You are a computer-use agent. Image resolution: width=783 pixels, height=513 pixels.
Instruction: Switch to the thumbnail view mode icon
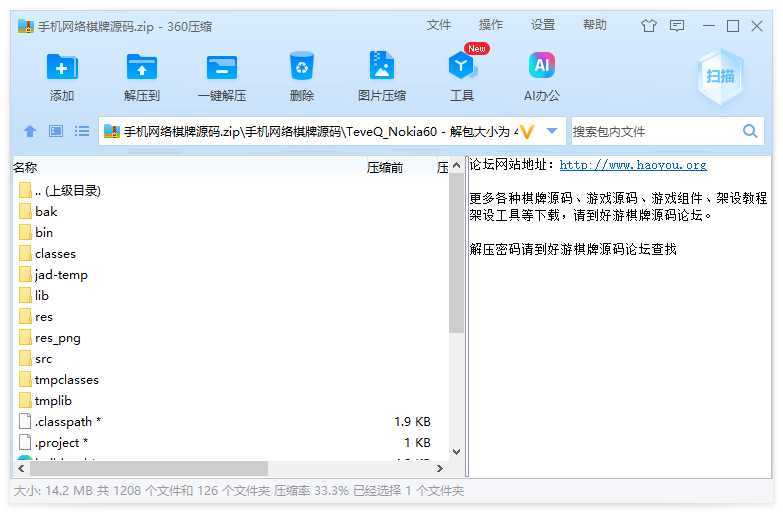pos(56,131)
